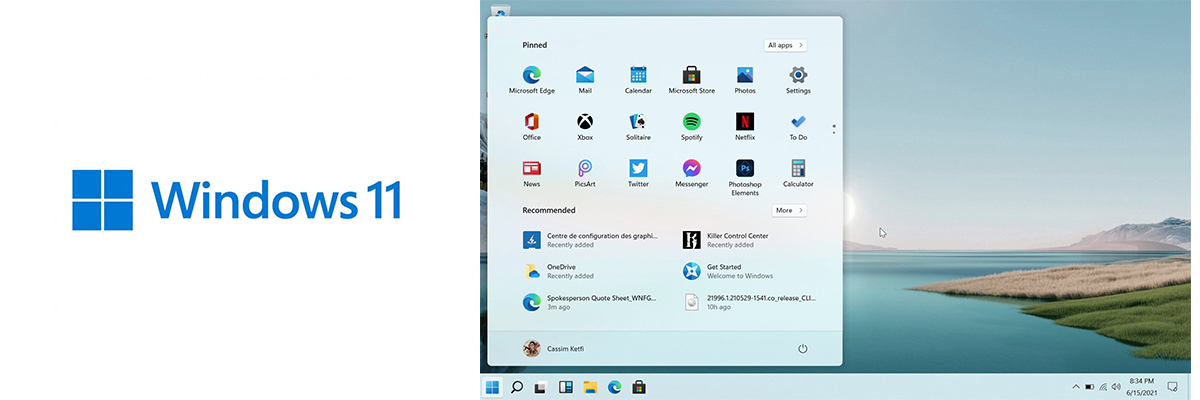The width and height of the screenshot is (1200, 400).
Task: Click the power button in Start menu
Action: click(802, 348)
